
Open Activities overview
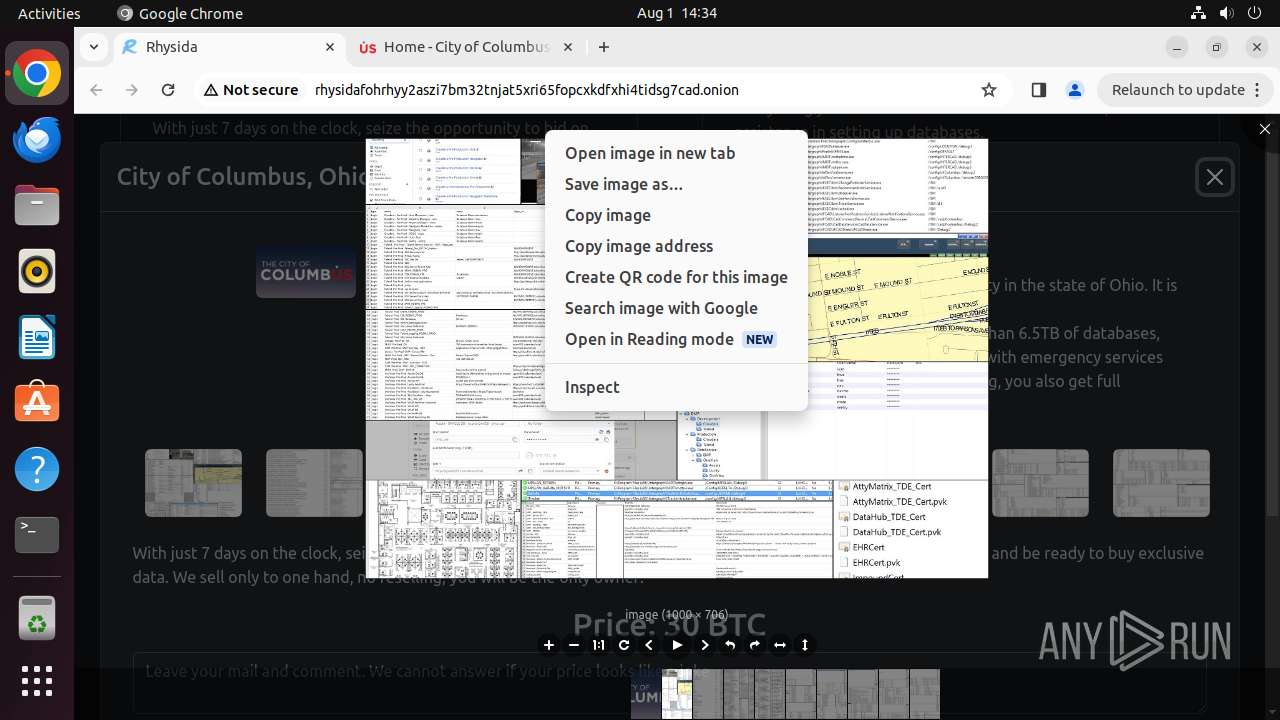click(49, 13)
